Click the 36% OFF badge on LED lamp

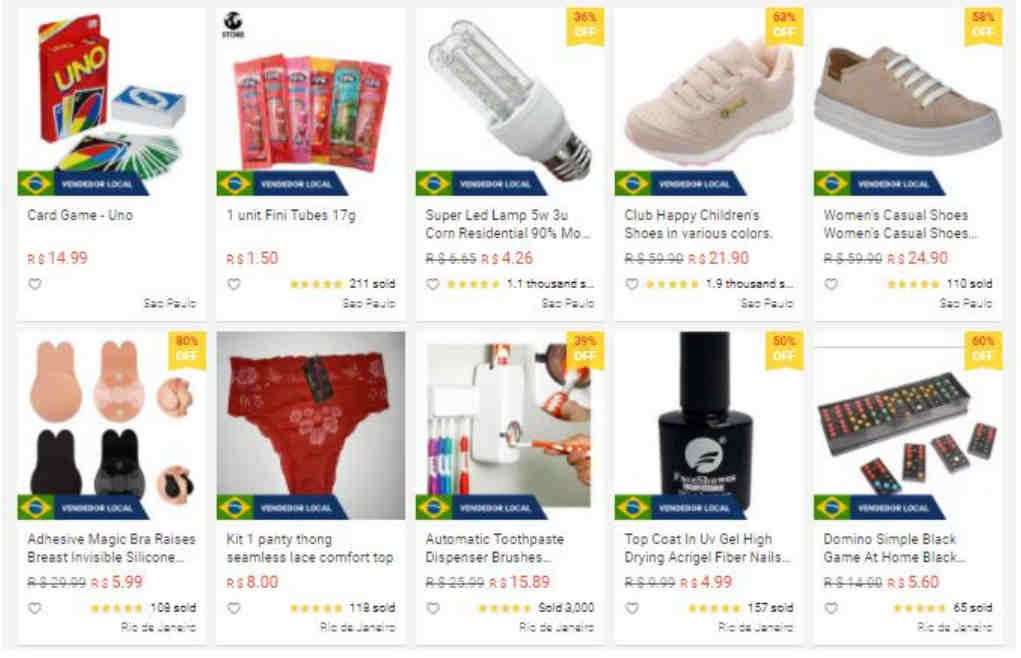585,25
